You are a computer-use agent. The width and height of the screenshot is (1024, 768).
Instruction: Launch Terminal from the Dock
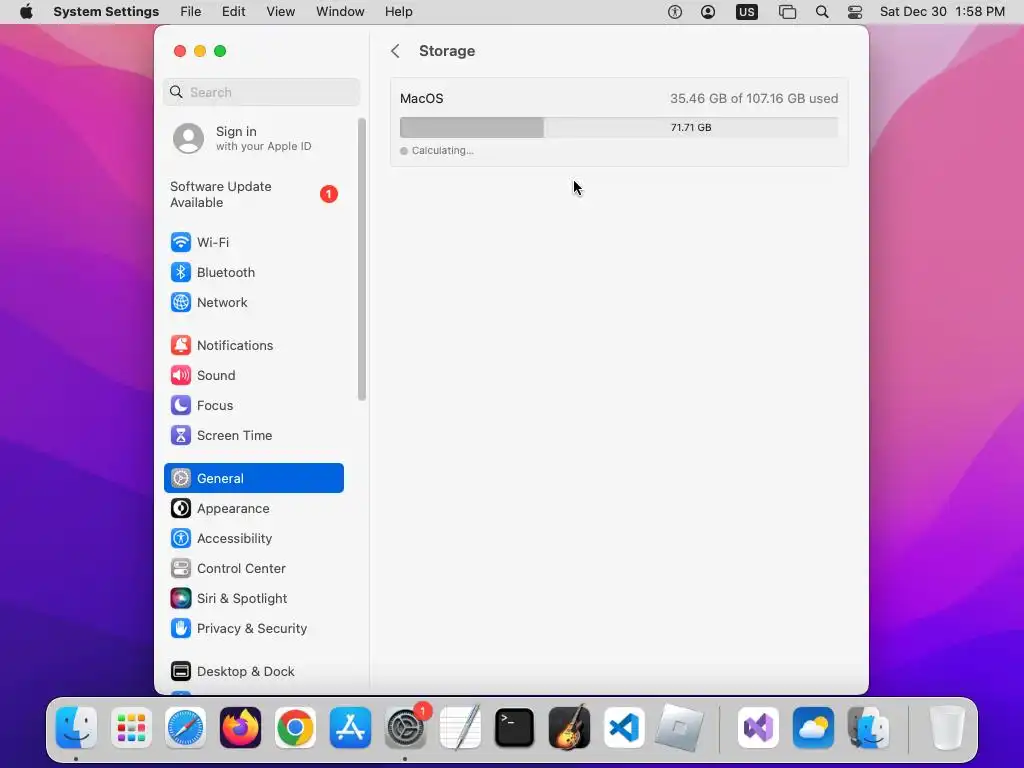[515, 728]
